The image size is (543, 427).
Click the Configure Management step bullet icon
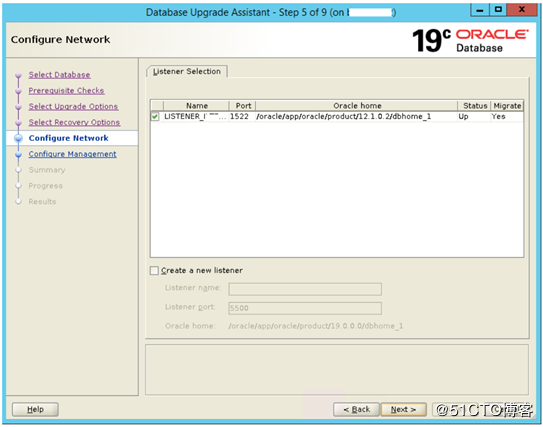pos(19,154)
